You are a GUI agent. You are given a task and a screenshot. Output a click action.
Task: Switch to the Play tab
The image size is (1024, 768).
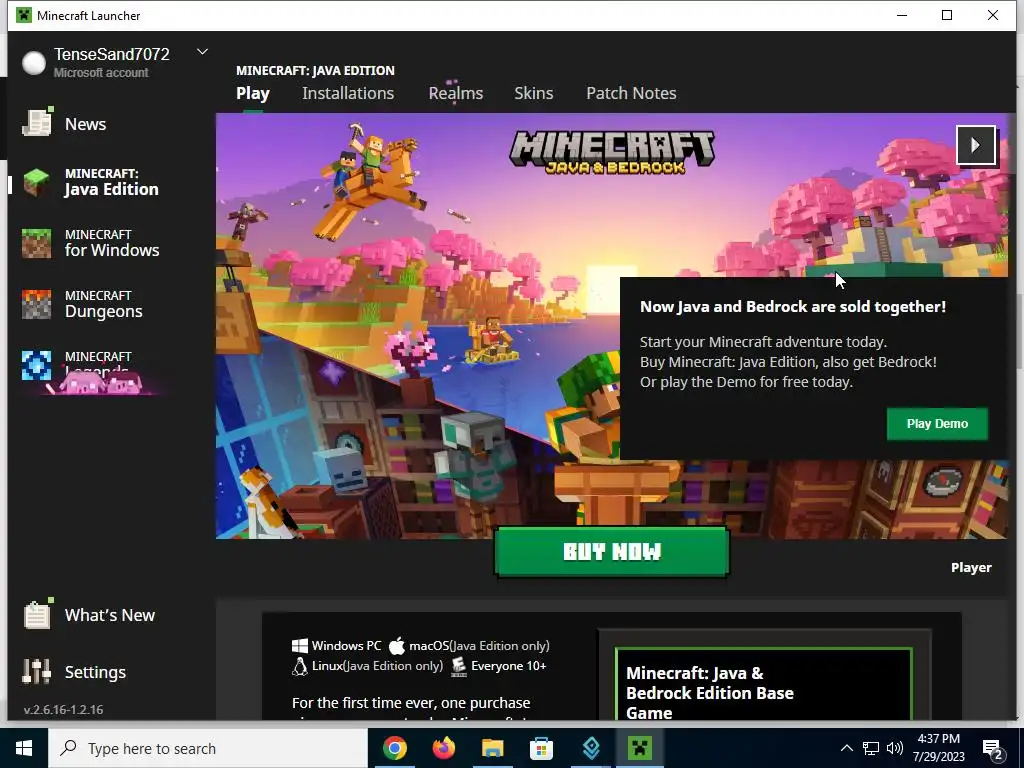pos(253,93)
